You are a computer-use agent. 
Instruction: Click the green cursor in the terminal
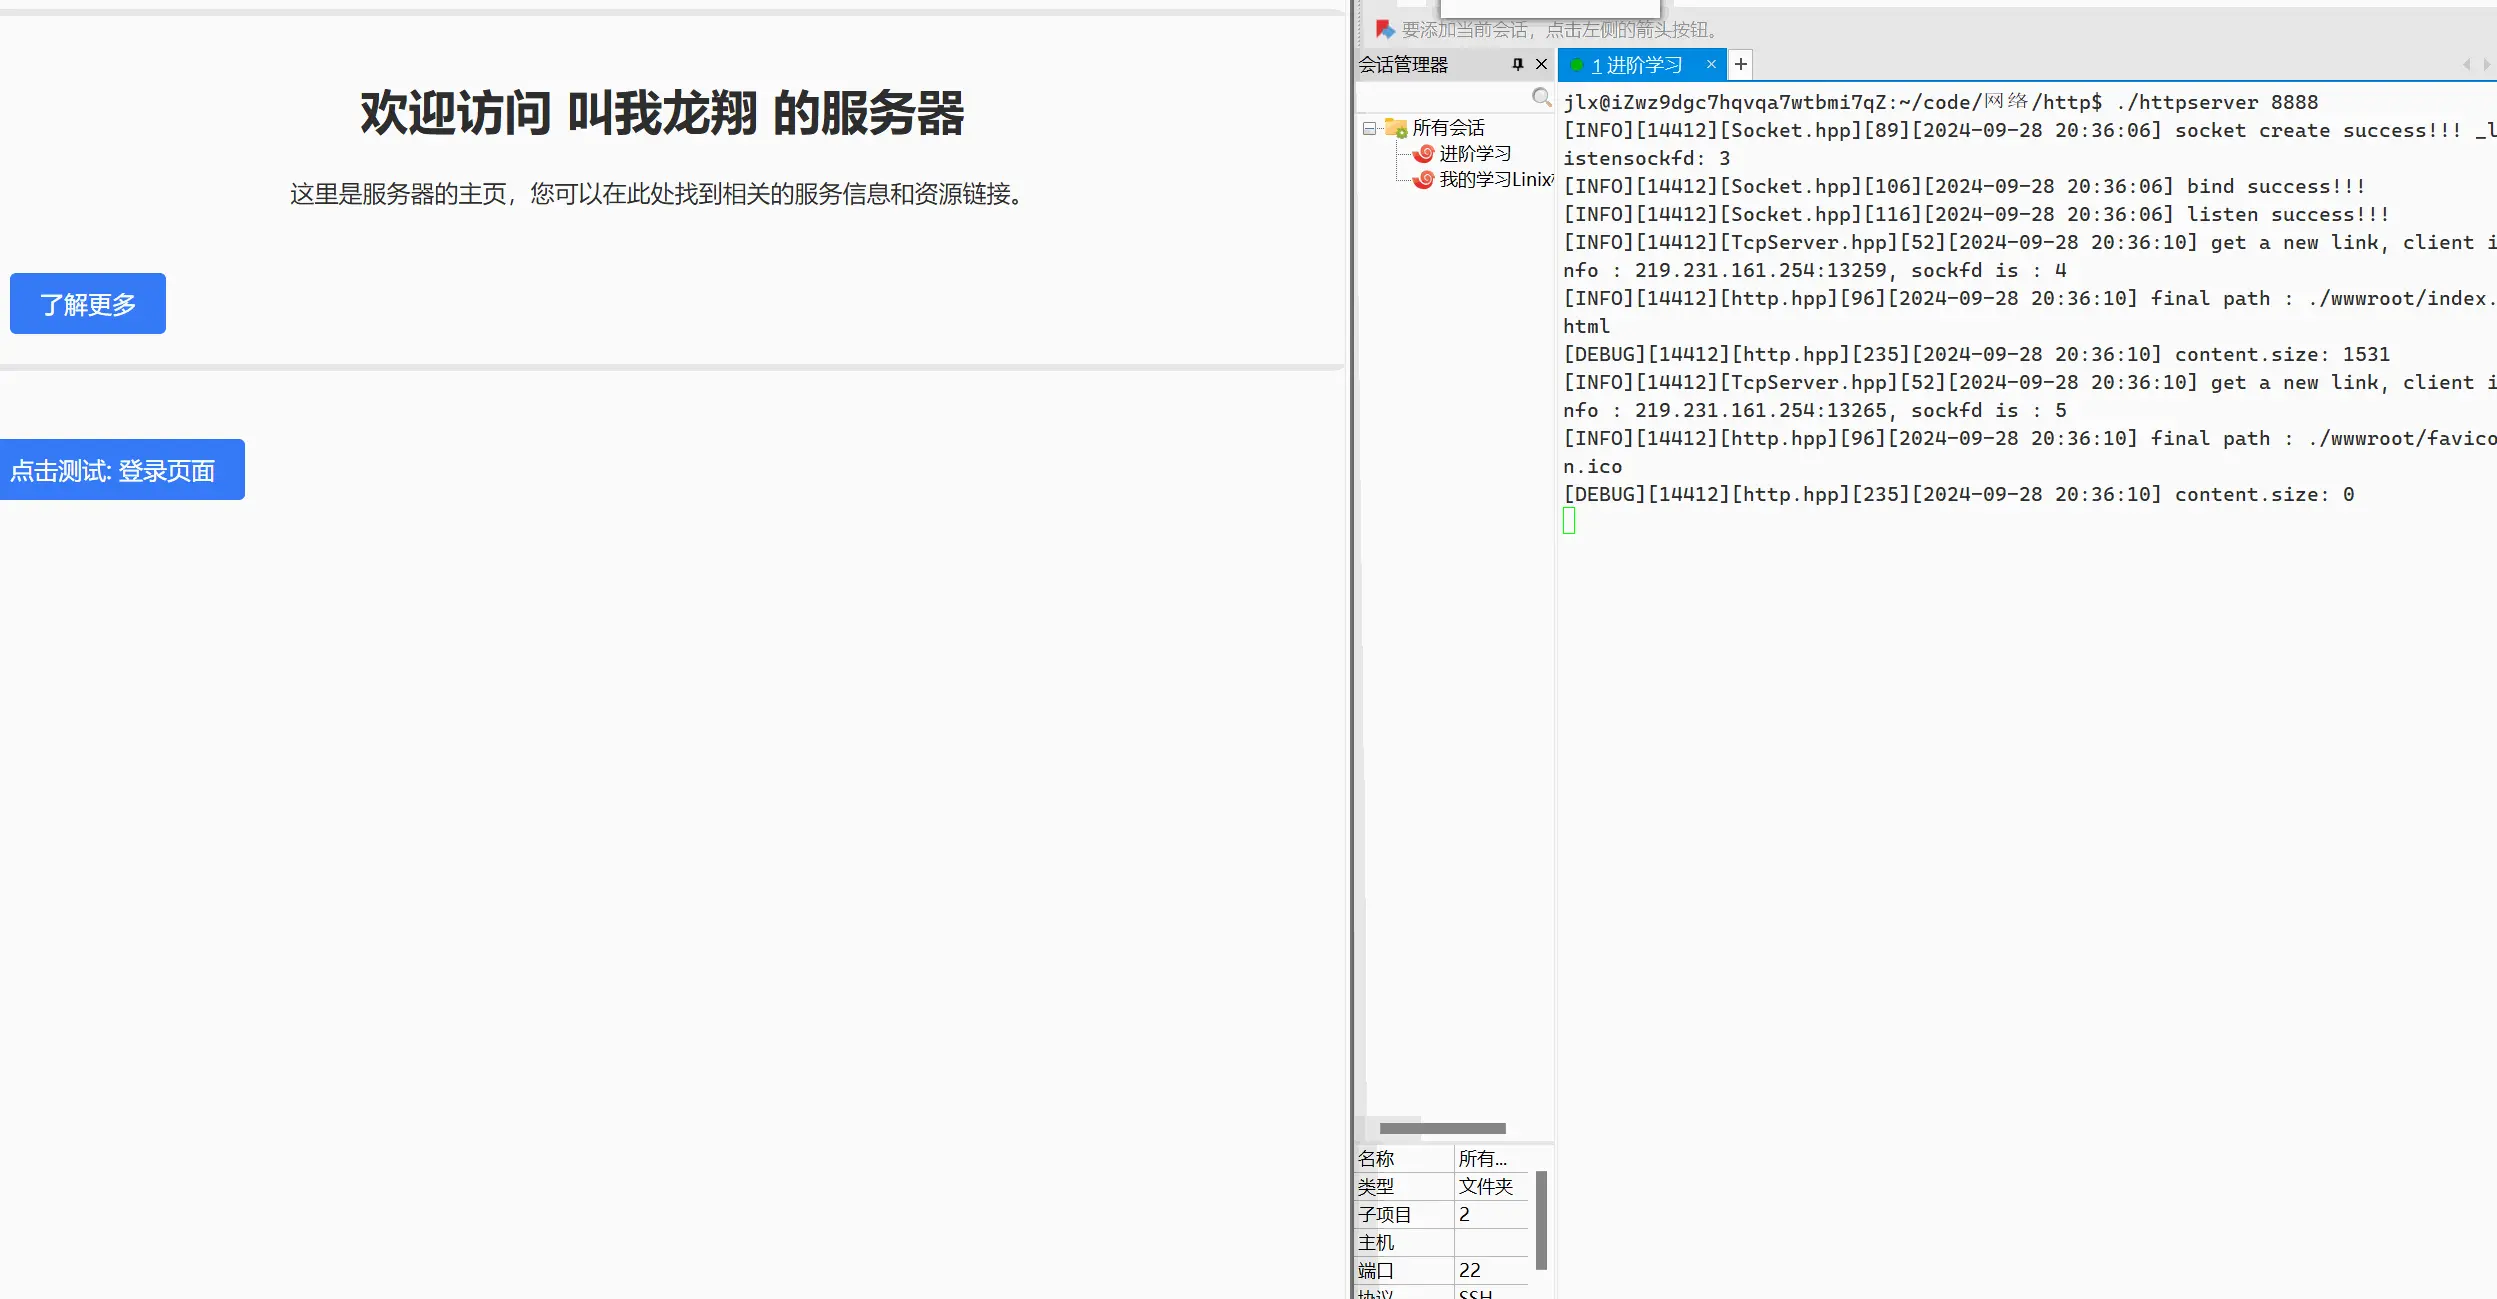coord(1569,521)
